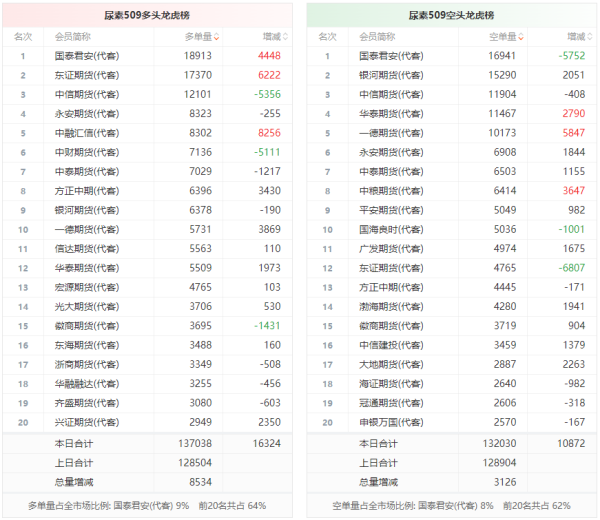Click red change value 8256
600x520 pixels.
(x=269, y=133)
